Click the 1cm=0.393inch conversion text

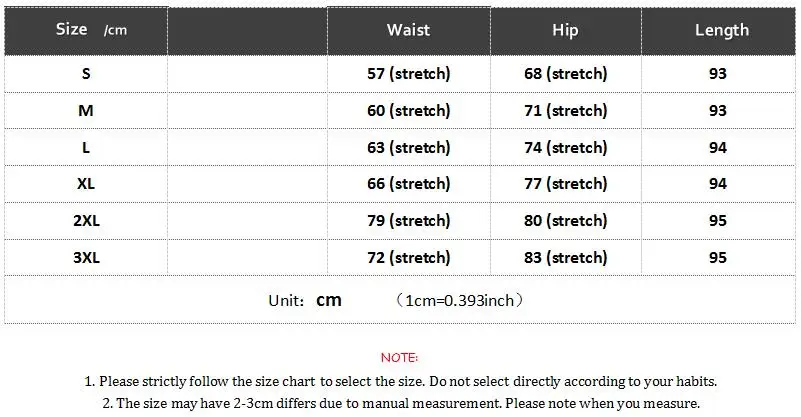coord(459,300)
